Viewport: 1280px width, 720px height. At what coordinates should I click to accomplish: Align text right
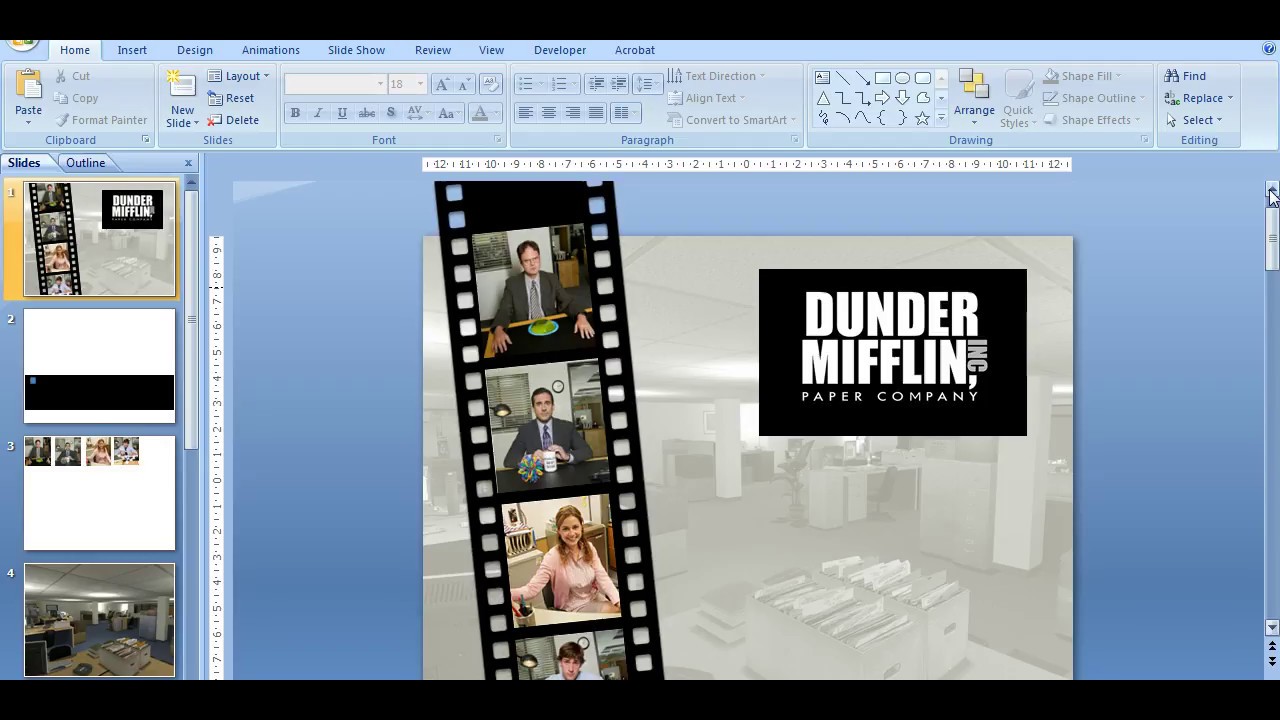pos(573,113)
